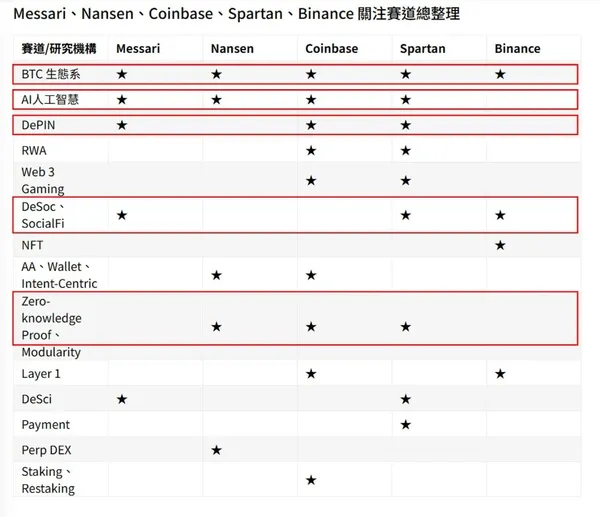Viewport: 600px width, 517px height.
Task: Click the Nansen star in AI人工智慧 row
Action: 216,99
